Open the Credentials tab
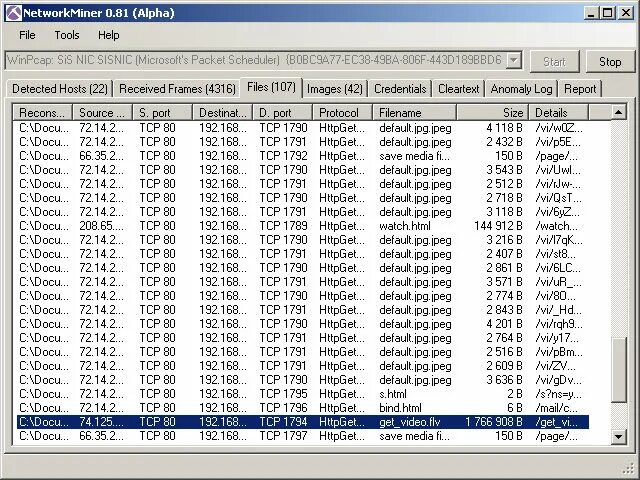Viewport: 640px width, 480px height. coord(400,89)
